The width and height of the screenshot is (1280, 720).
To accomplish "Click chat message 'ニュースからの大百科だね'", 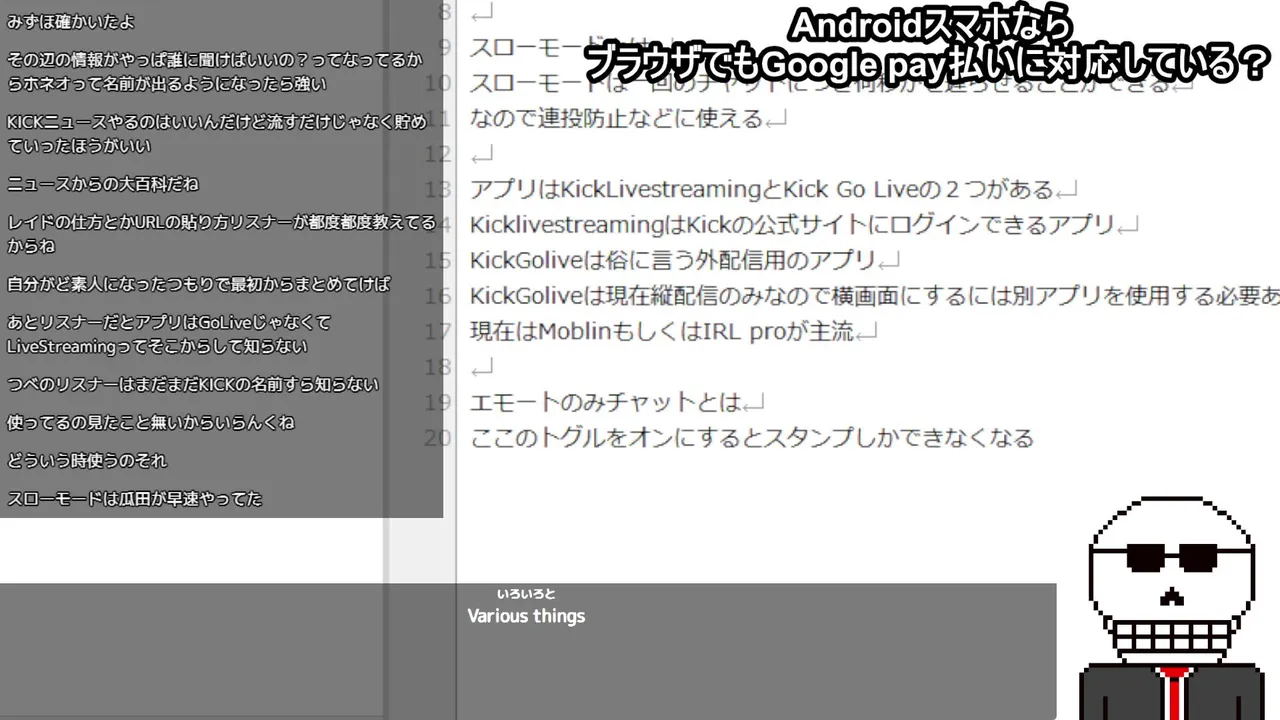I will (x=103, y=184).
